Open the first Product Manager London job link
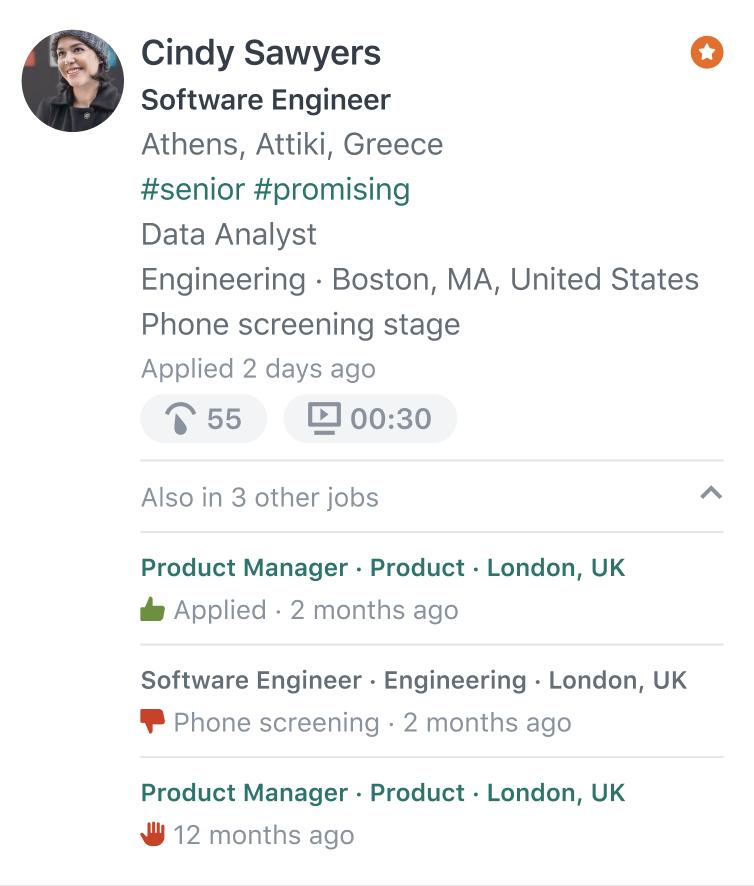This screenshot has width=754, height=886. point(383,568)
